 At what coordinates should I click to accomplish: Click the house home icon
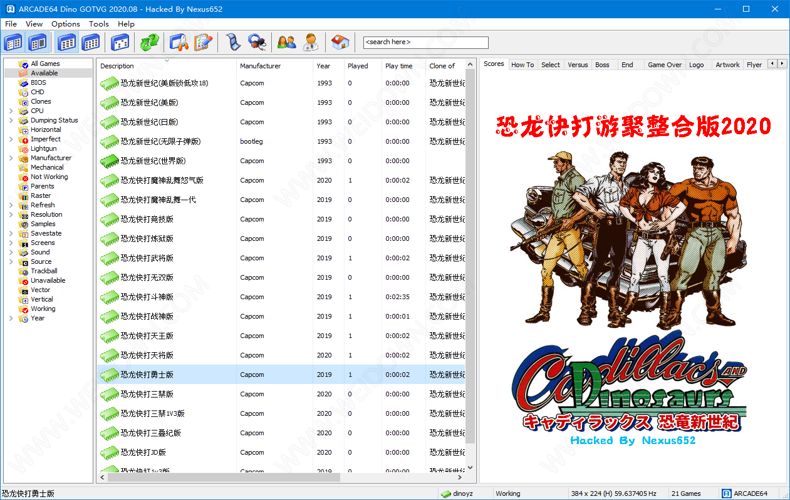(x=340, y=43)
